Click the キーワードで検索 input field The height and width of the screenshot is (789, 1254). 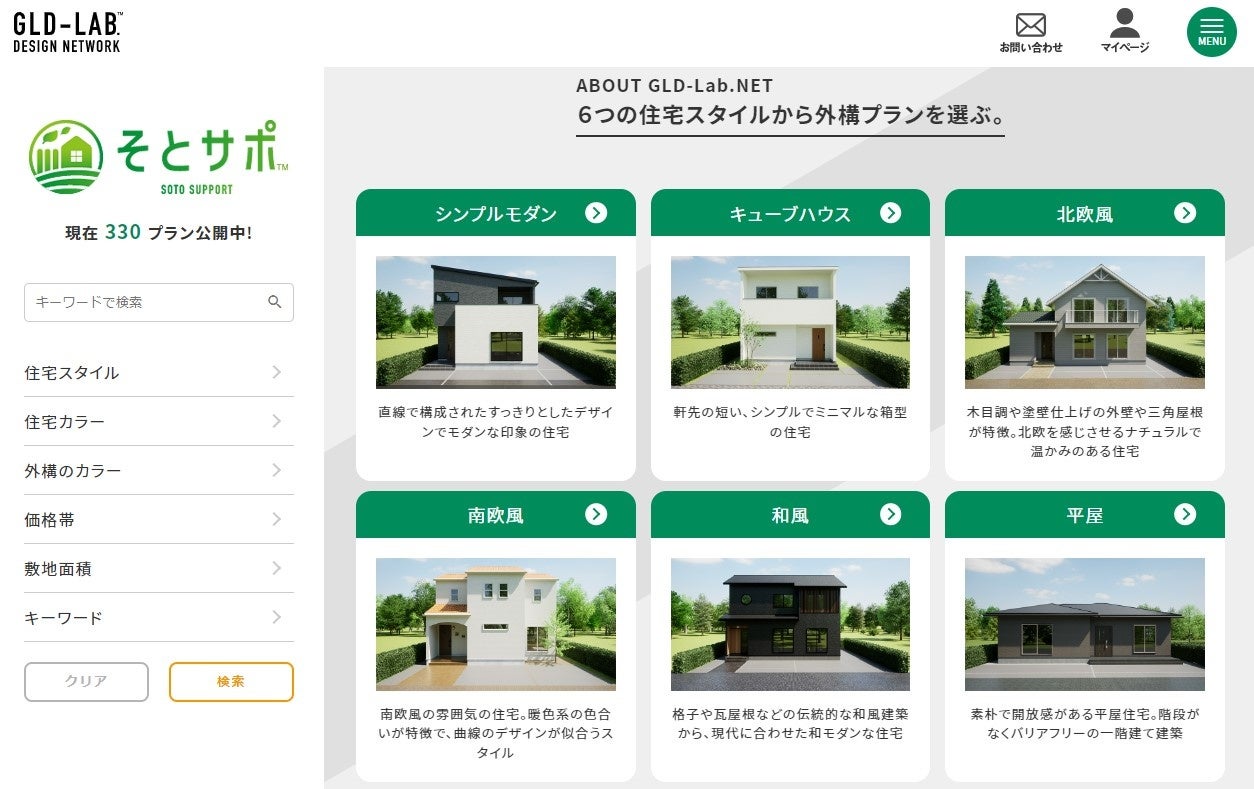[x=140, y=302]
